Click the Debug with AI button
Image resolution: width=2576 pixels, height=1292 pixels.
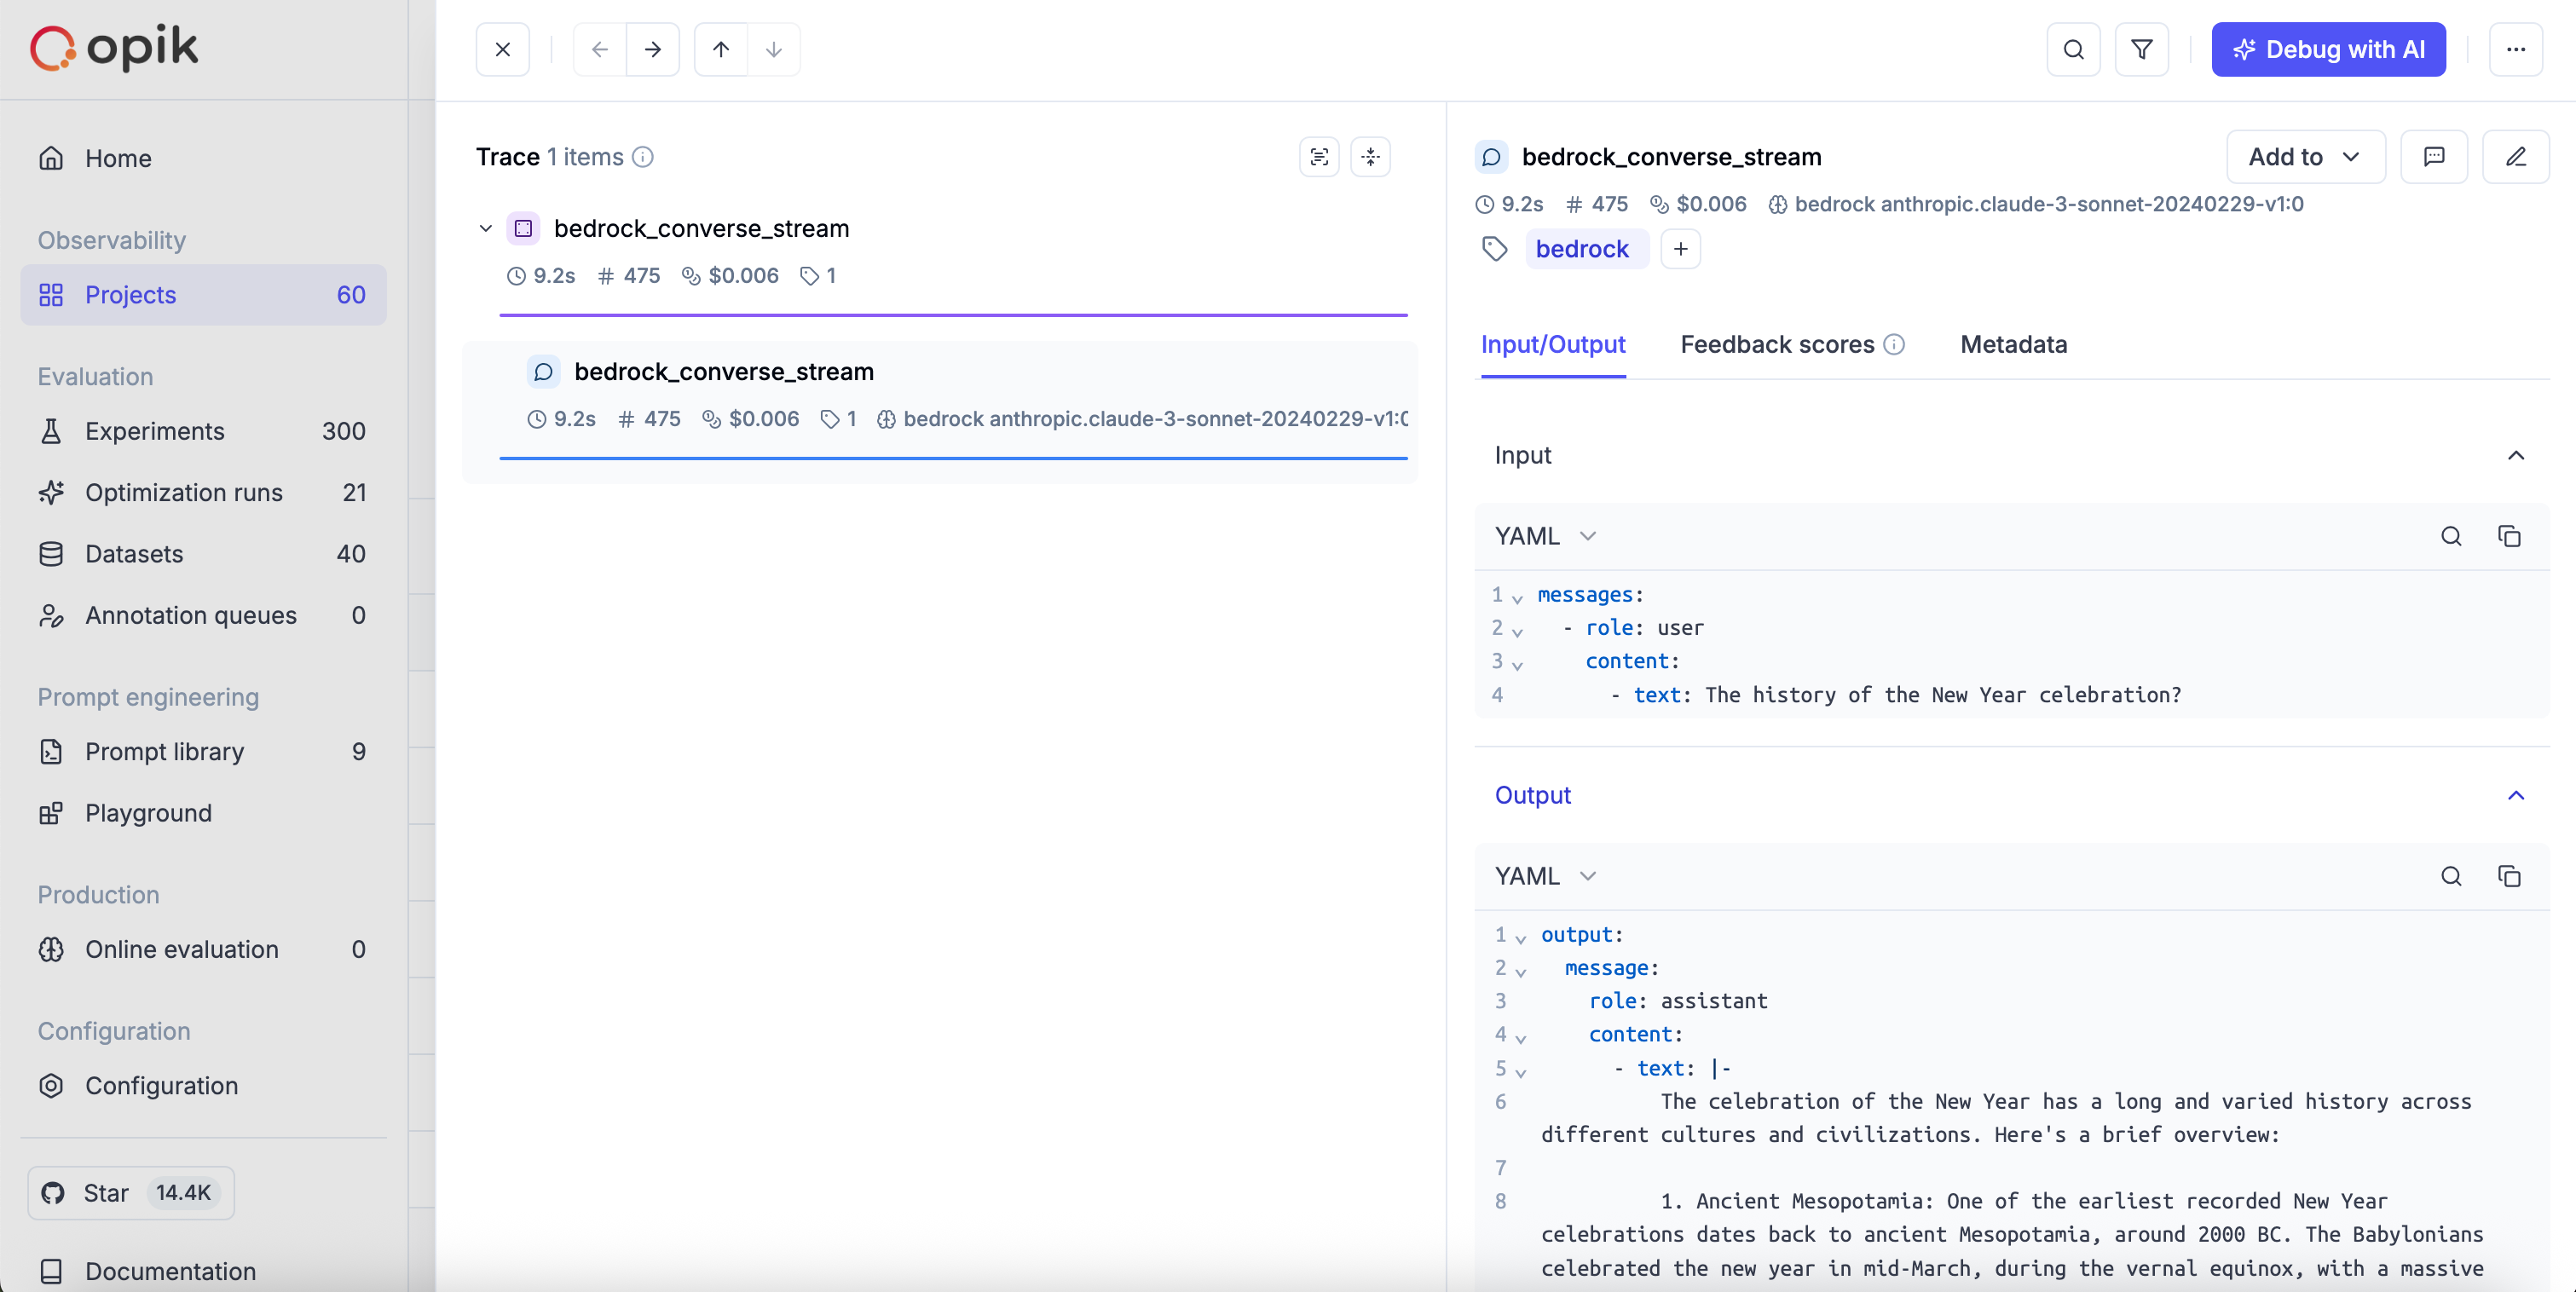click(2327, 49)
